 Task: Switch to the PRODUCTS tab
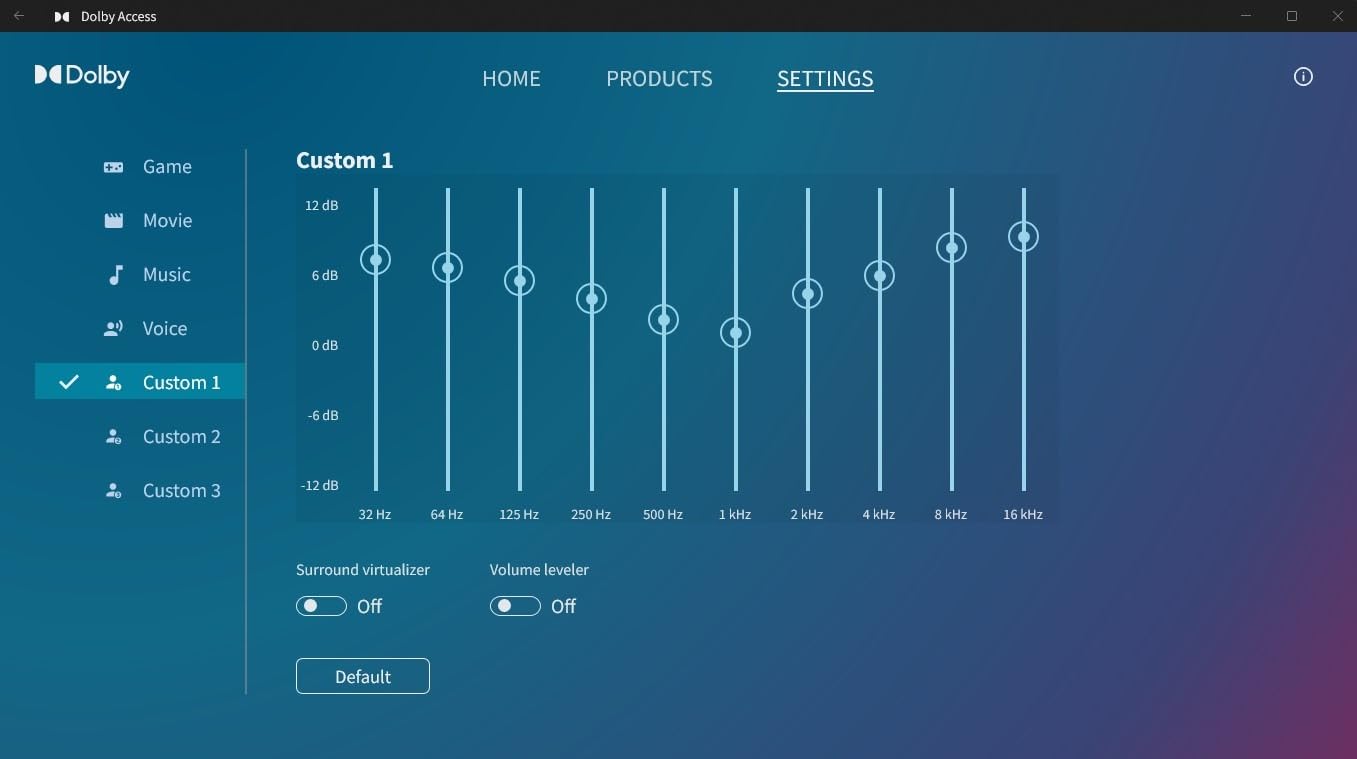click(659, 79)
